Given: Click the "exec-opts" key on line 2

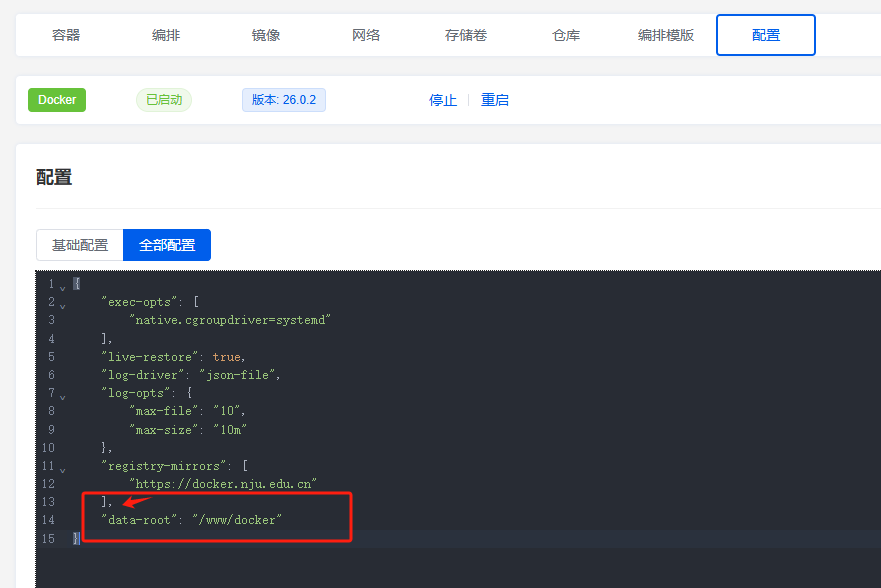Looking at the screenshot, I should tap(139, 302).
